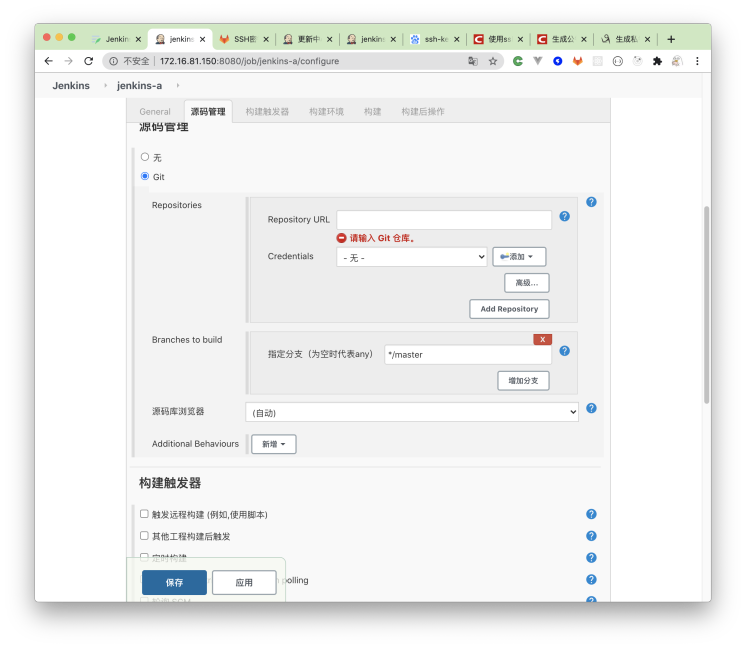The image size is (746, 648).
Task: Switch to the ssh-ke browser tab
Action: (x=435, y=39)
